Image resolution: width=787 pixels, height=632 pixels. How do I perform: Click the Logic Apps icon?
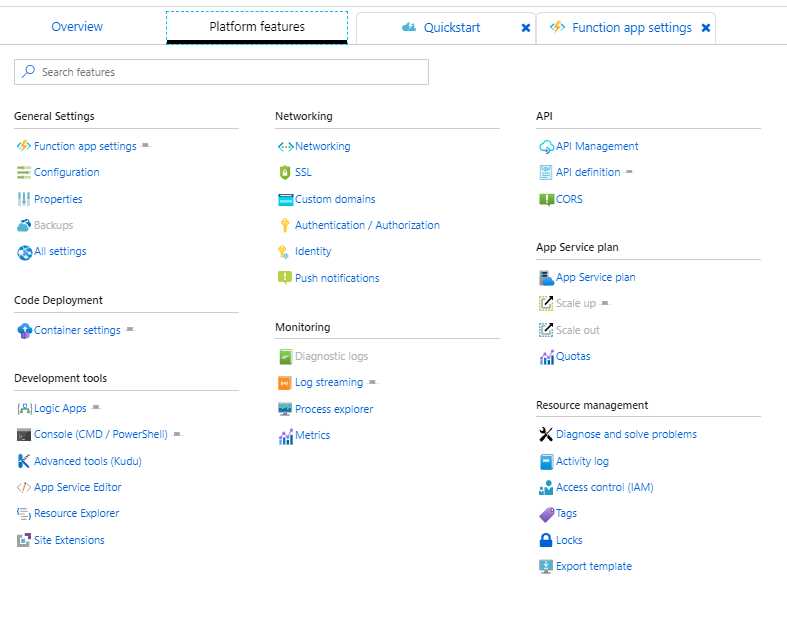point(25,409)
